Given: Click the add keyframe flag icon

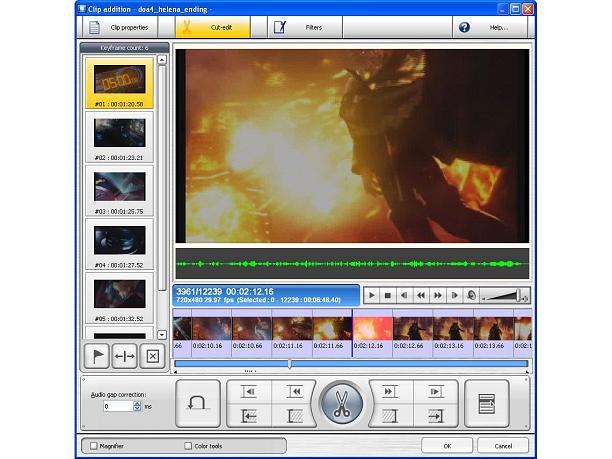Looking at the screenshot, I should pyautogui.click(x=97, y=356).
